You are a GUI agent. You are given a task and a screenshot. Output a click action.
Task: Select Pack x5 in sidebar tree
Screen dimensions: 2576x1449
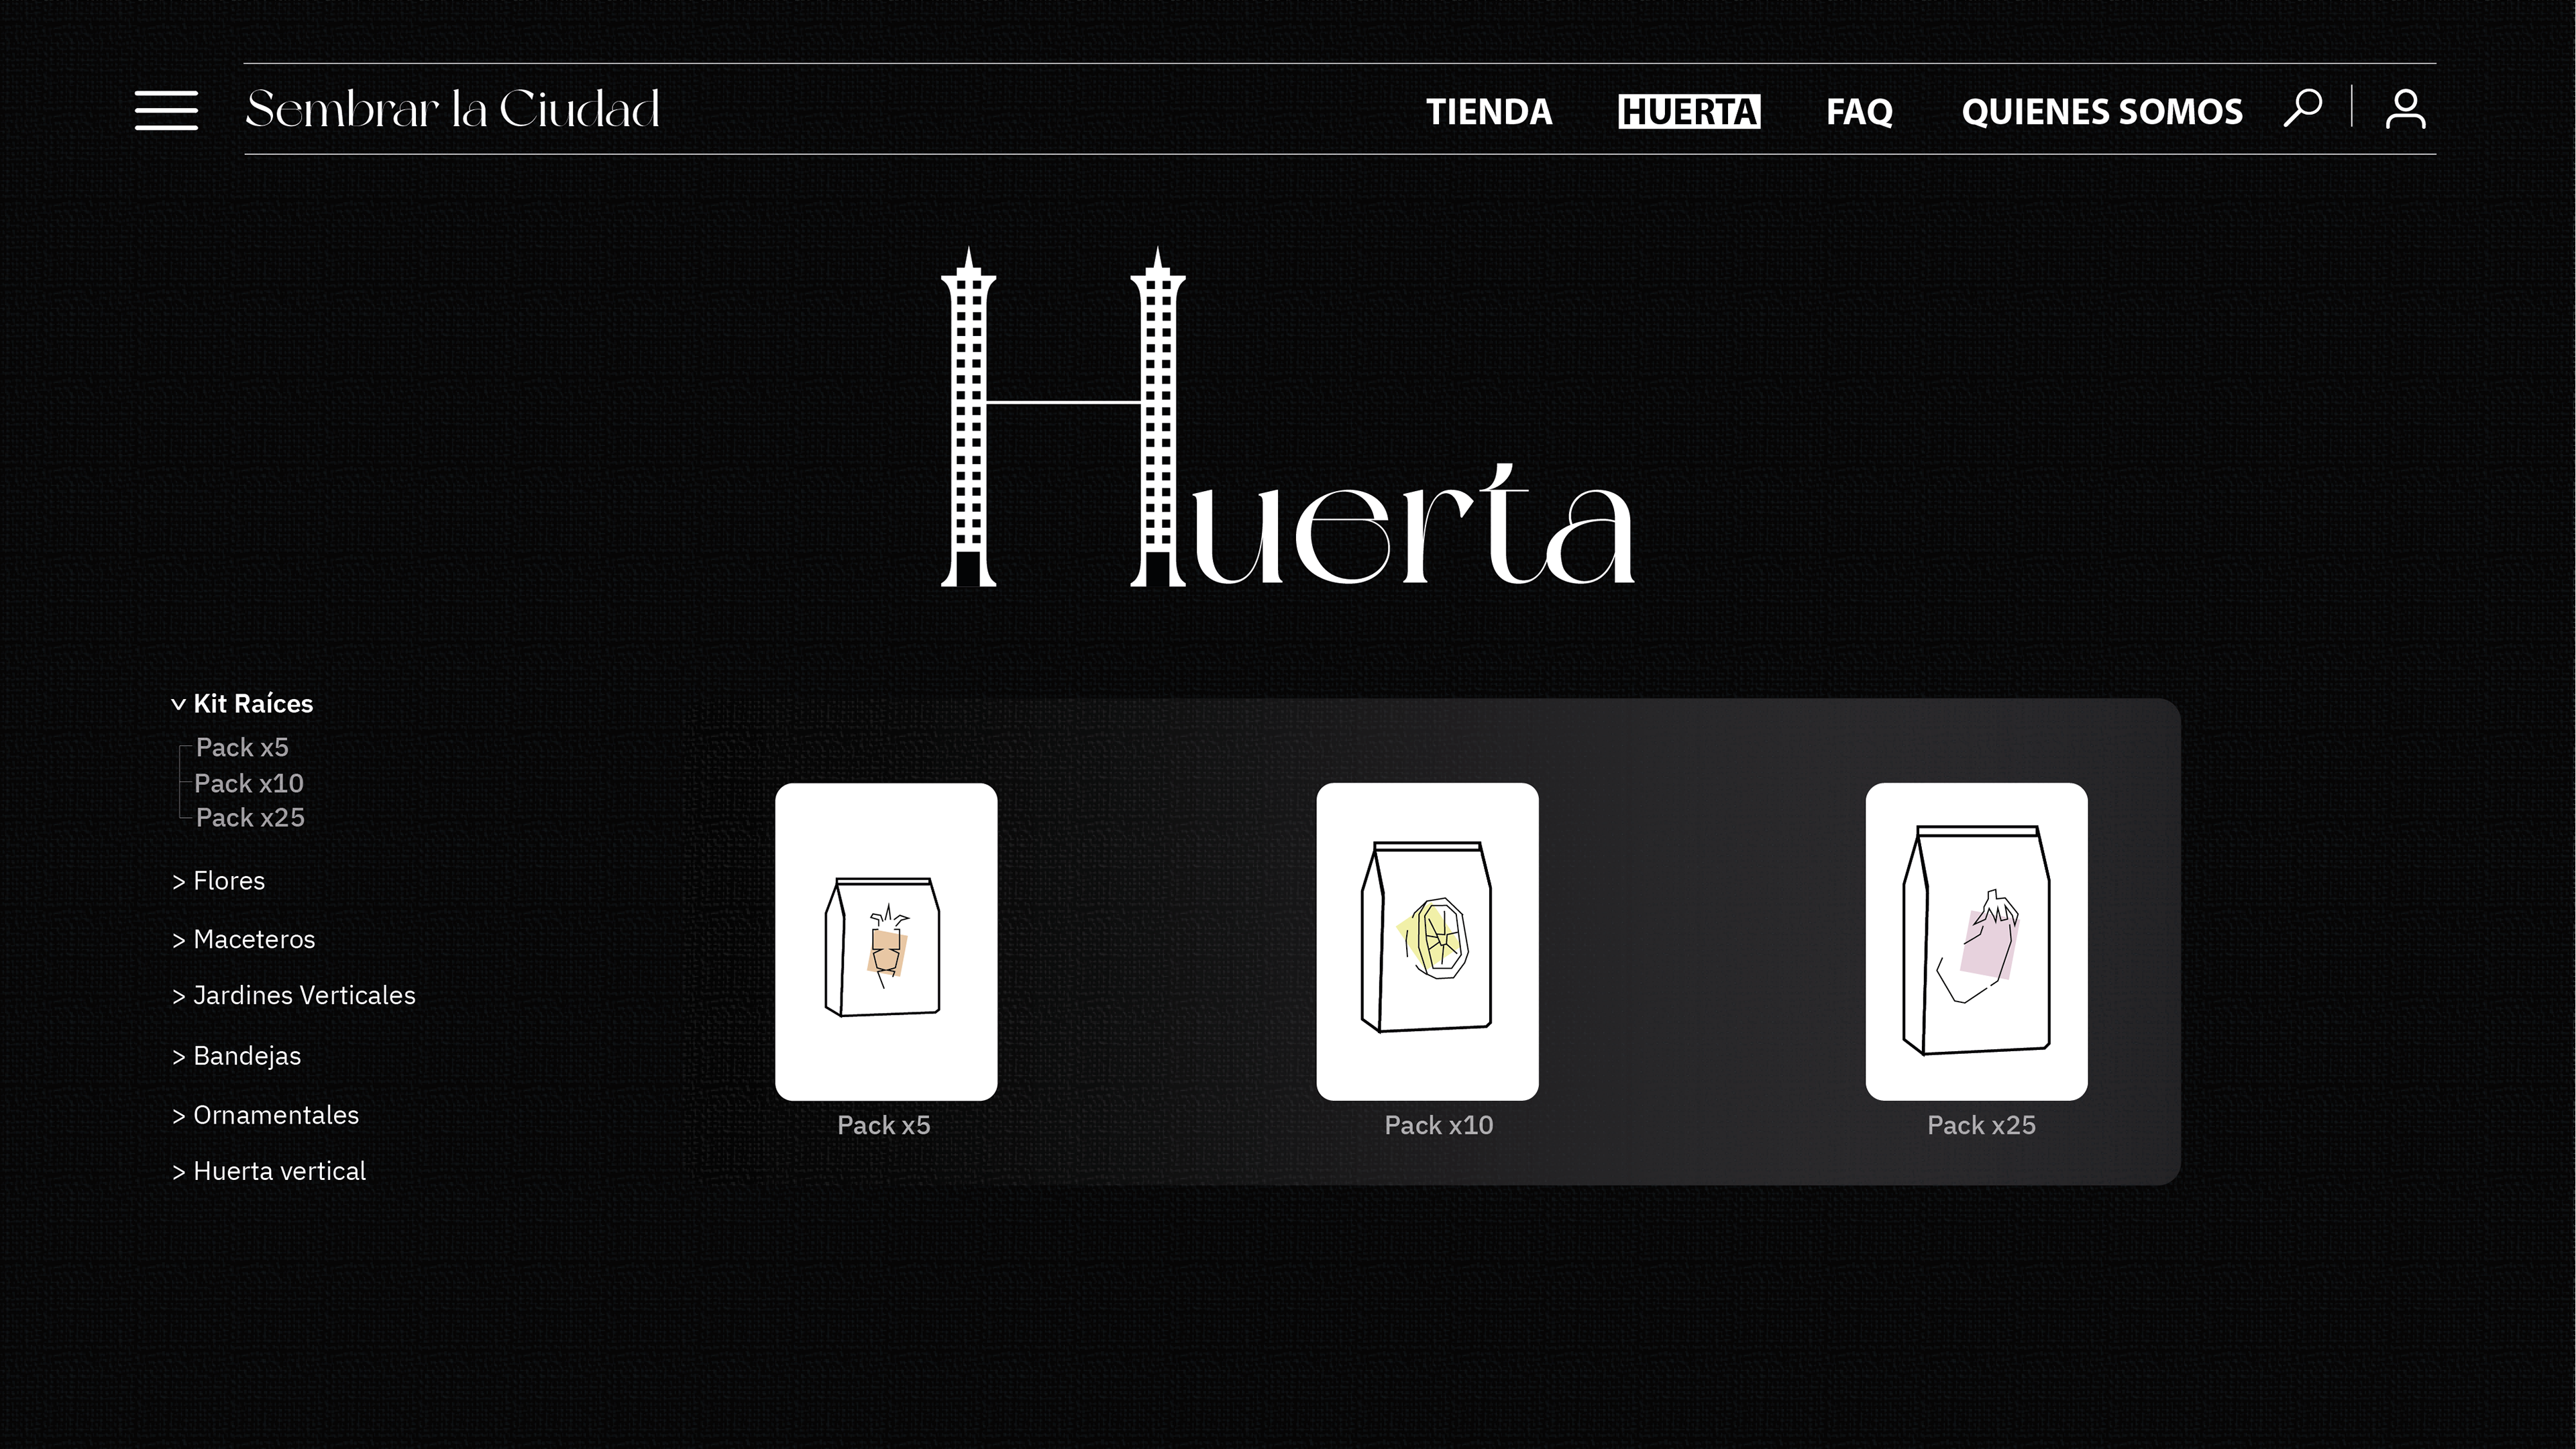pos(242,747)
